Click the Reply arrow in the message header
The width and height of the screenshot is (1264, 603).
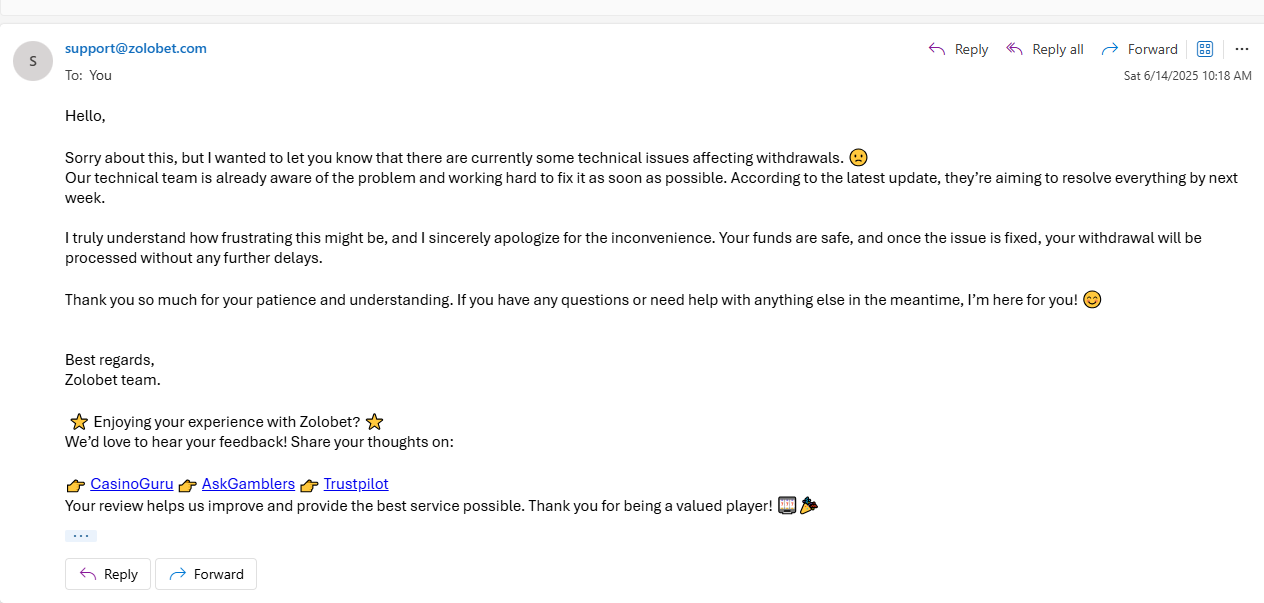point(958,49)
